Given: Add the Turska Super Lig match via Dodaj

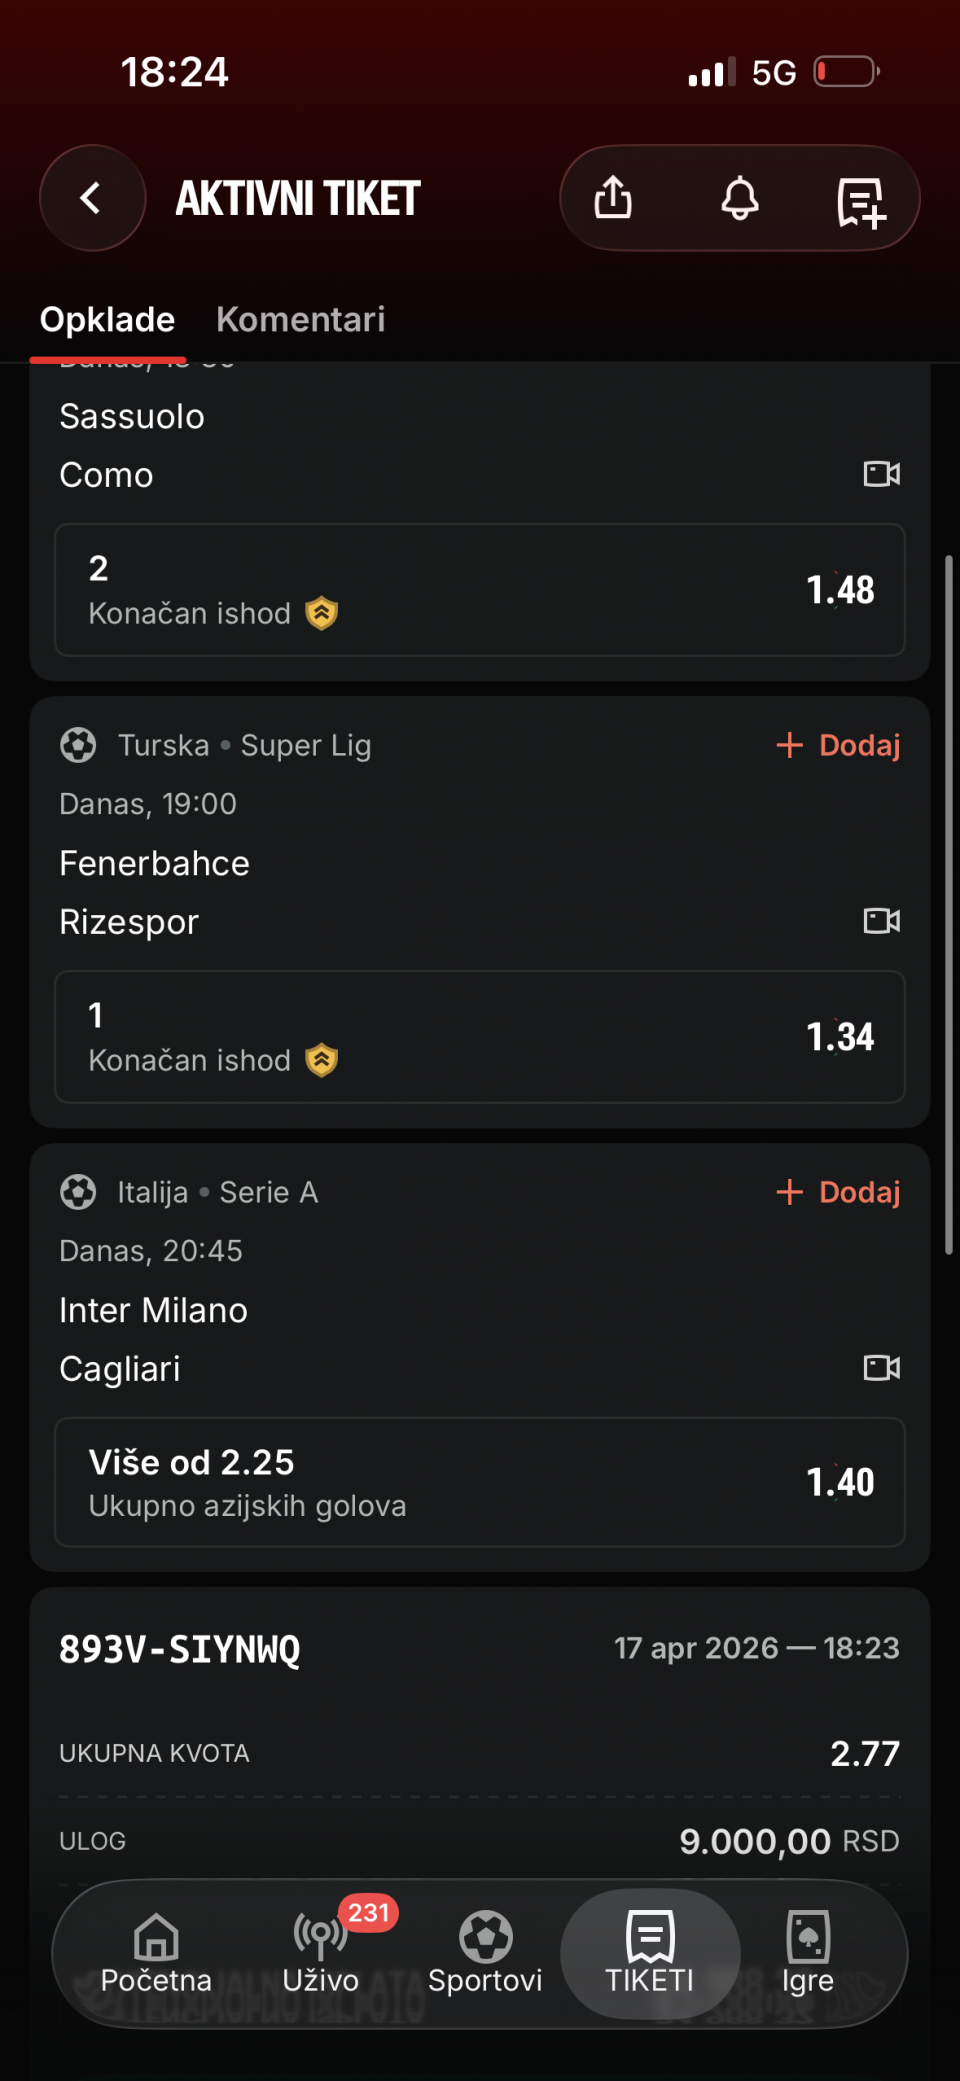Looking at the screenshot, I should (x=838, y=745).
